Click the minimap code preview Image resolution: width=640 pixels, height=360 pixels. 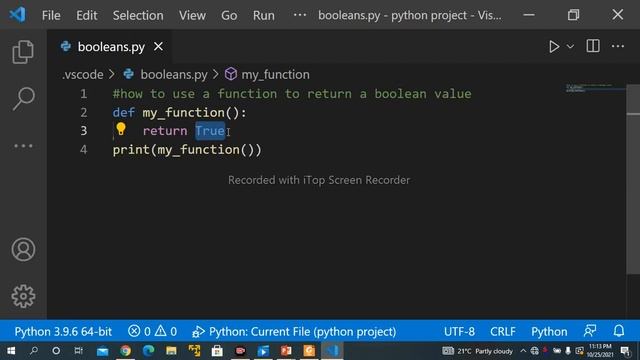[x=595, y=88]
